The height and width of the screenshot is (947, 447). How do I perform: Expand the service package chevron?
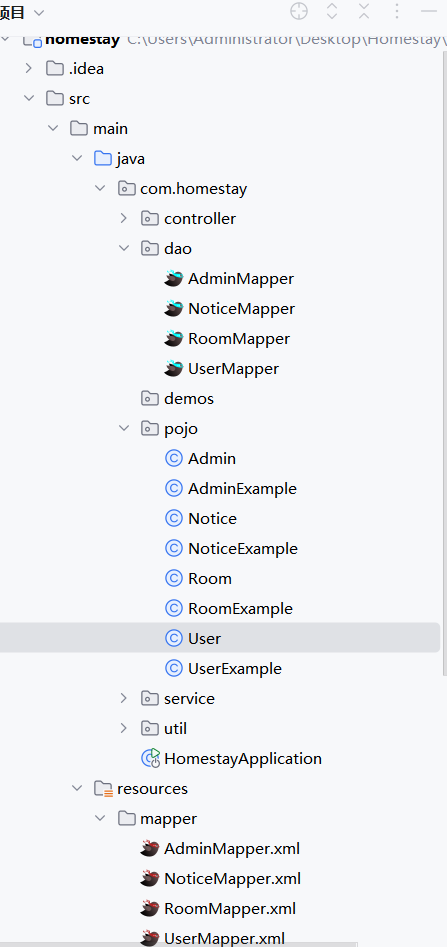[124, 698]
